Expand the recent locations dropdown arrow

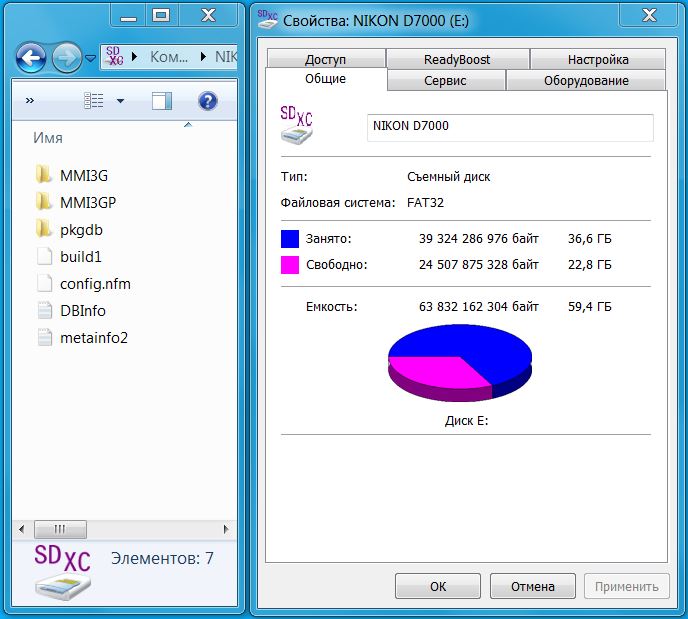[91, 58]
